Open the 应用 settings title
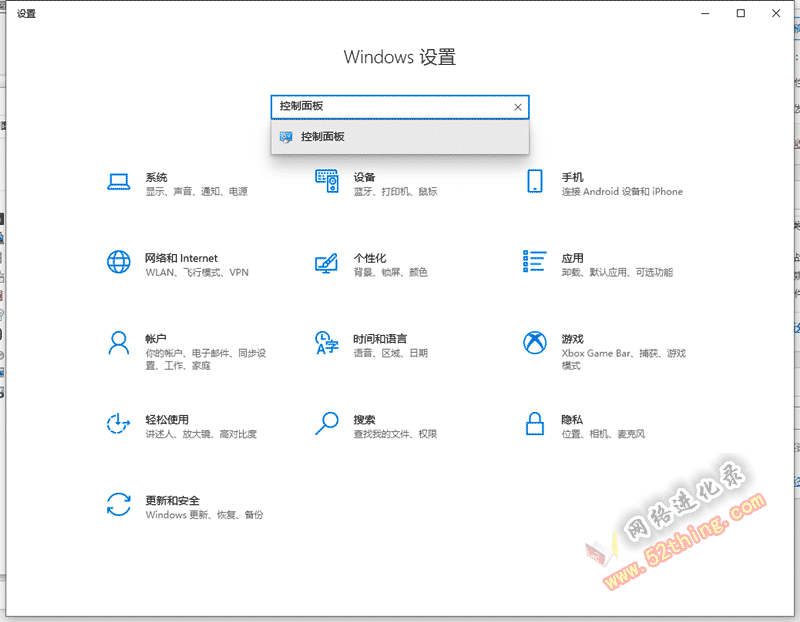800x622 pixels. (572, 258)
